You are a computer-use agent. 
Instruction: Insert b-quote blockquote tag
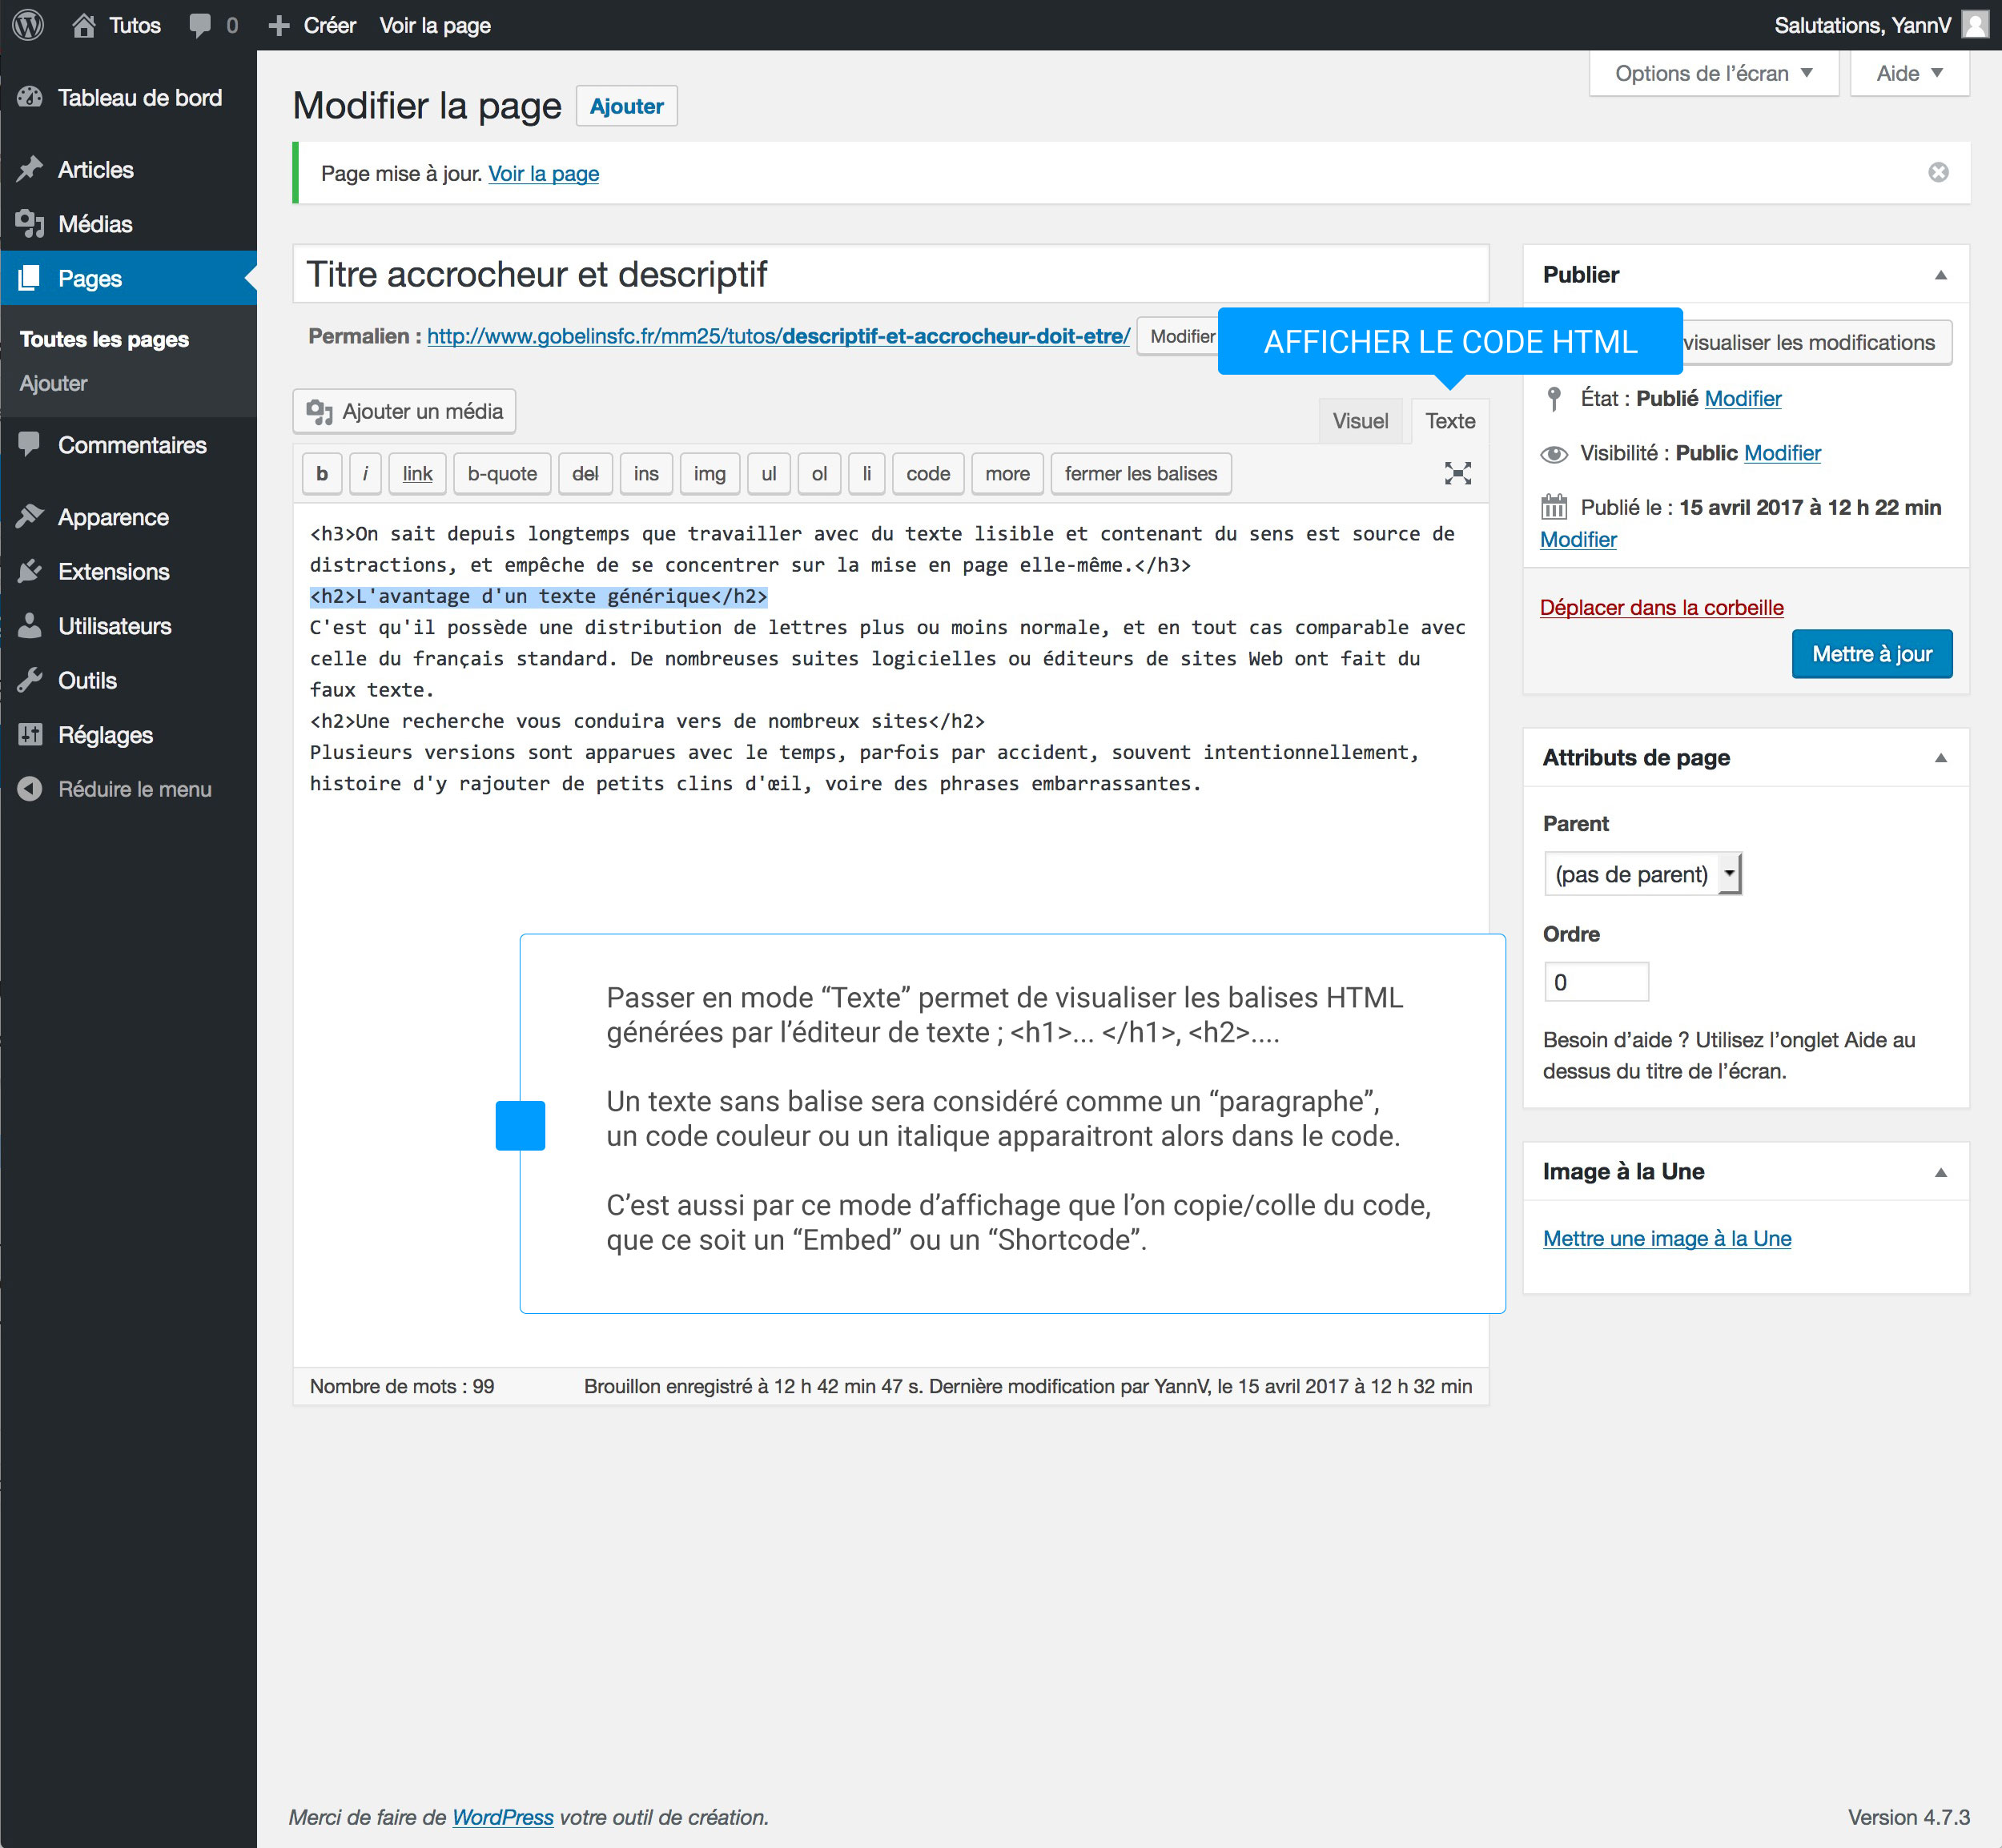[502, 474]
